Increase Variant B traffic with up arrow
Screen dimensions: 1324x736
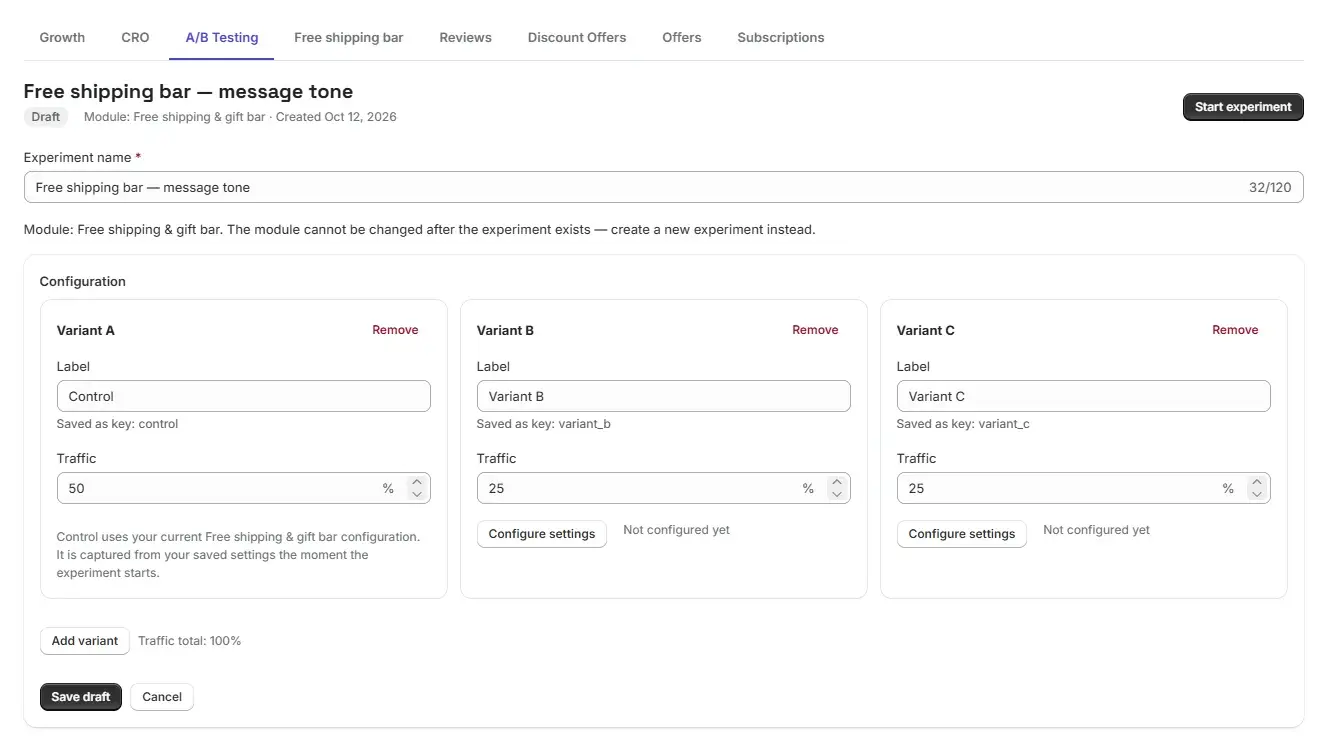pos(837,482)
